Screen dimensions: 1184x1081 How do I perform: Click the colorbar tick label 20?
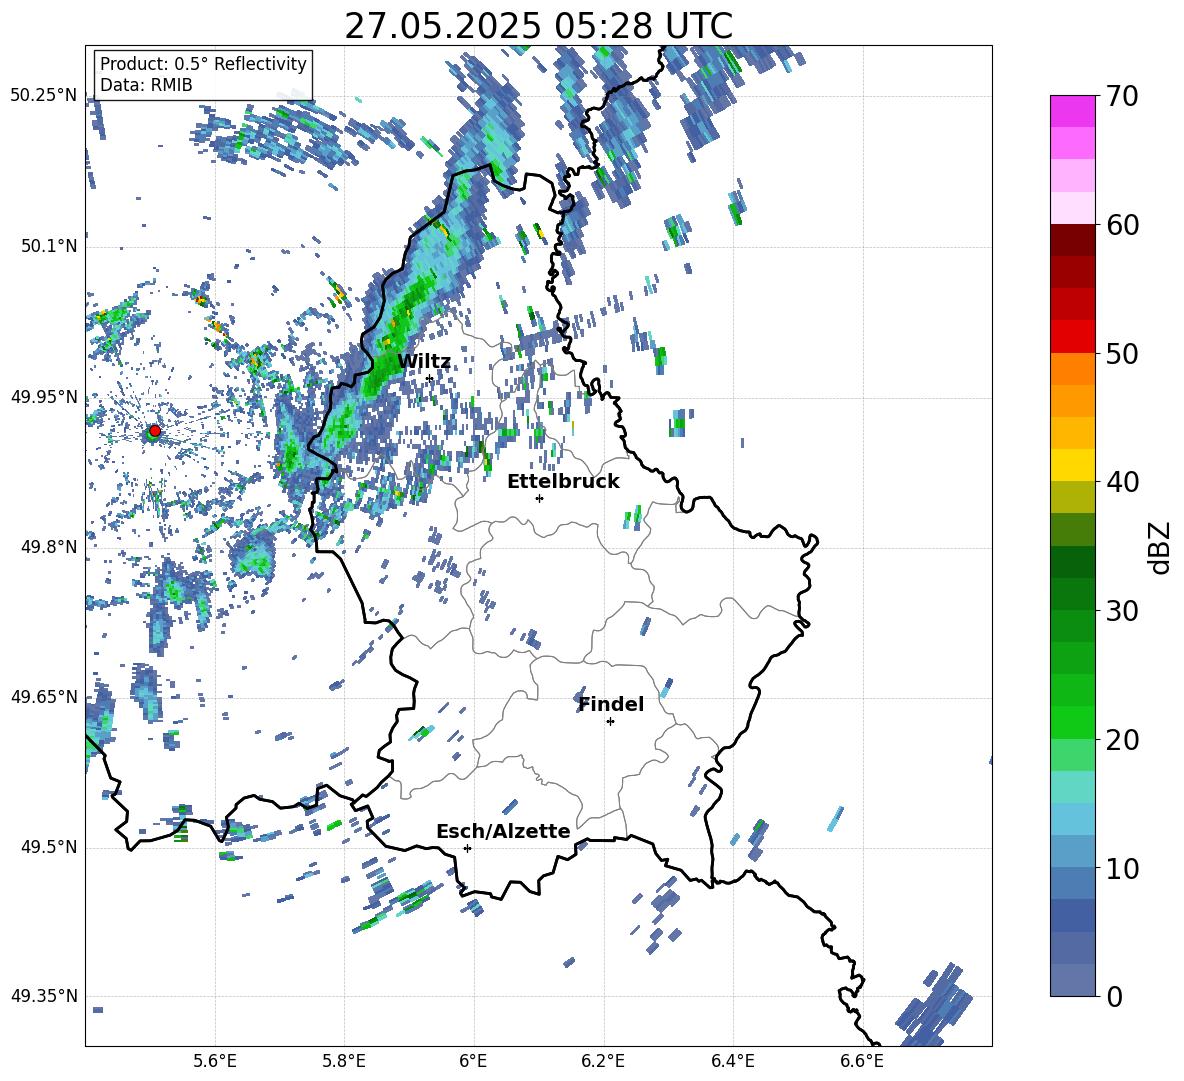[1121, 740]
